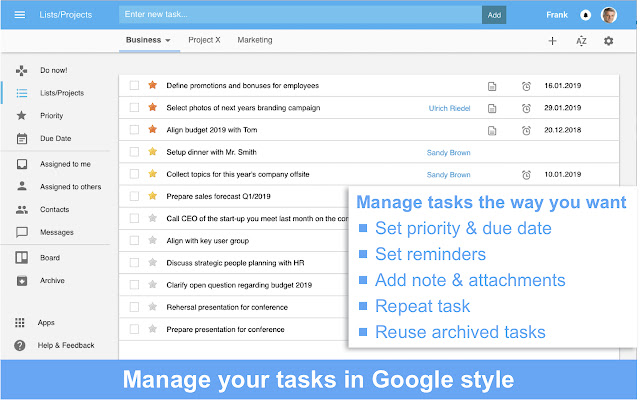640x400 pixels.
Task: Open Due Date view in sidebar
Action: (x=56, y=138)
